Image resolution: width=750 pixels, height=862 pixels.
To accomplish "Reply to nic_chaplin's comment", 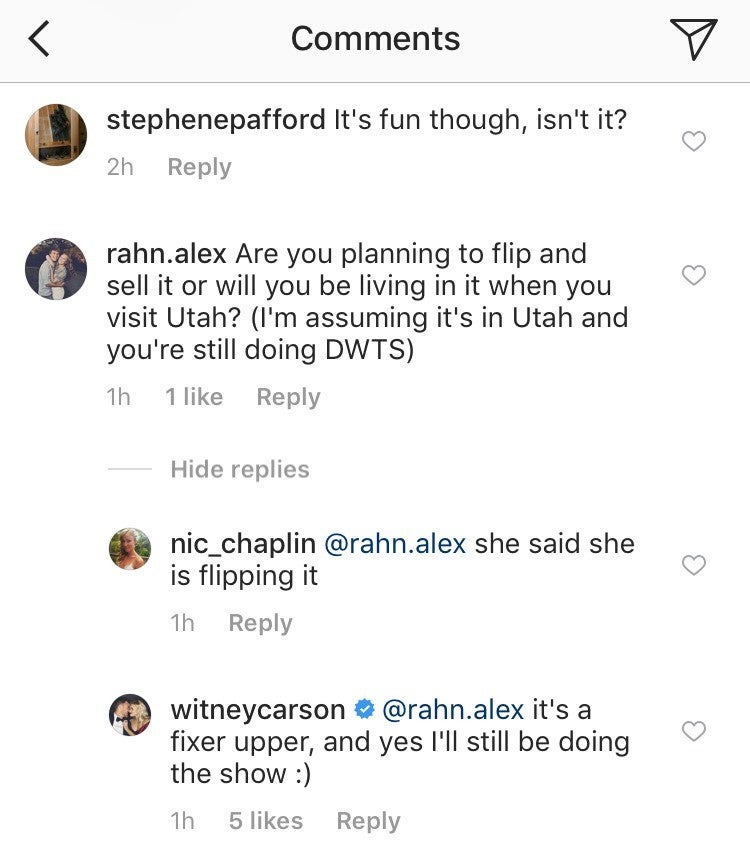I will tap(260, 623).
